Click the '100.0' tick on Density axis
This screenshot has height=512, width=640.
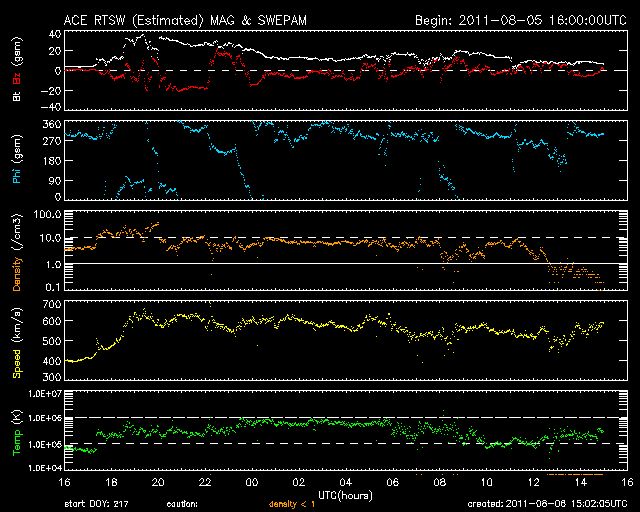tap(48, 214)
